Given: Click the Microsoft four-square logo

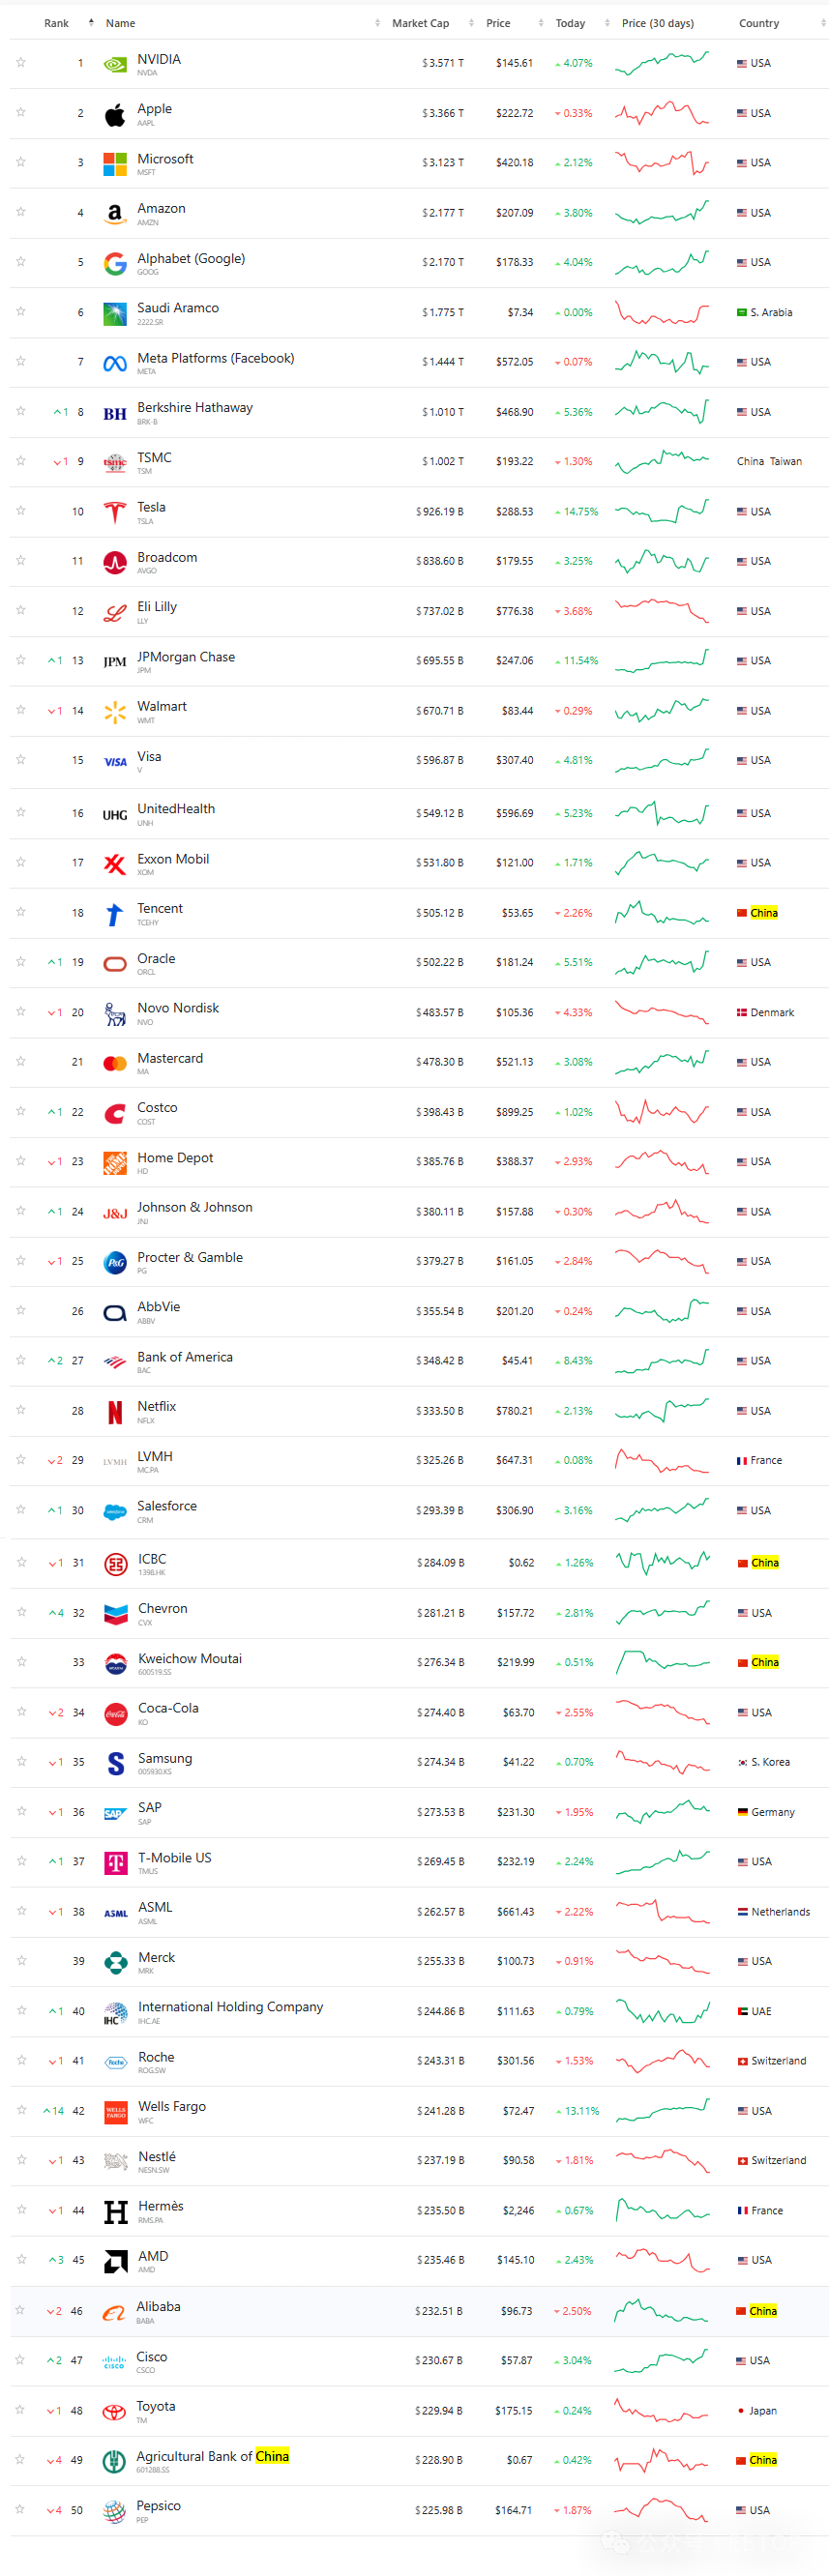Looking at the screenshot, I should coord(115,164).
